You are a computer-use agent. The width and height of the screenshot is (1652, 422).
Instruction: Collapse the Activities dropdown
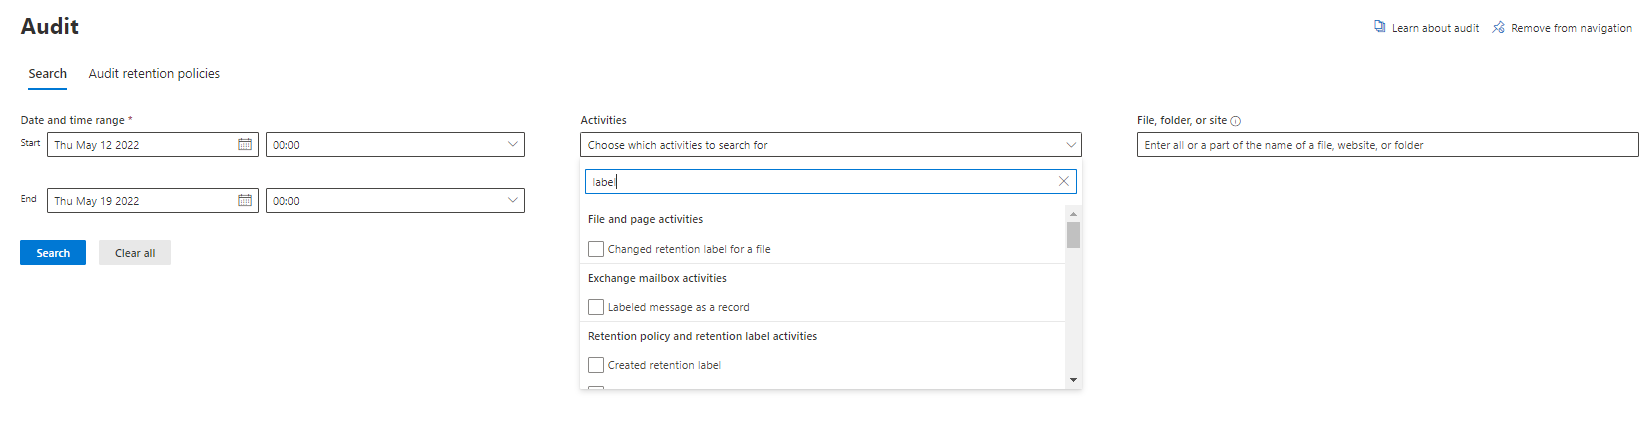click(1071, 145)
